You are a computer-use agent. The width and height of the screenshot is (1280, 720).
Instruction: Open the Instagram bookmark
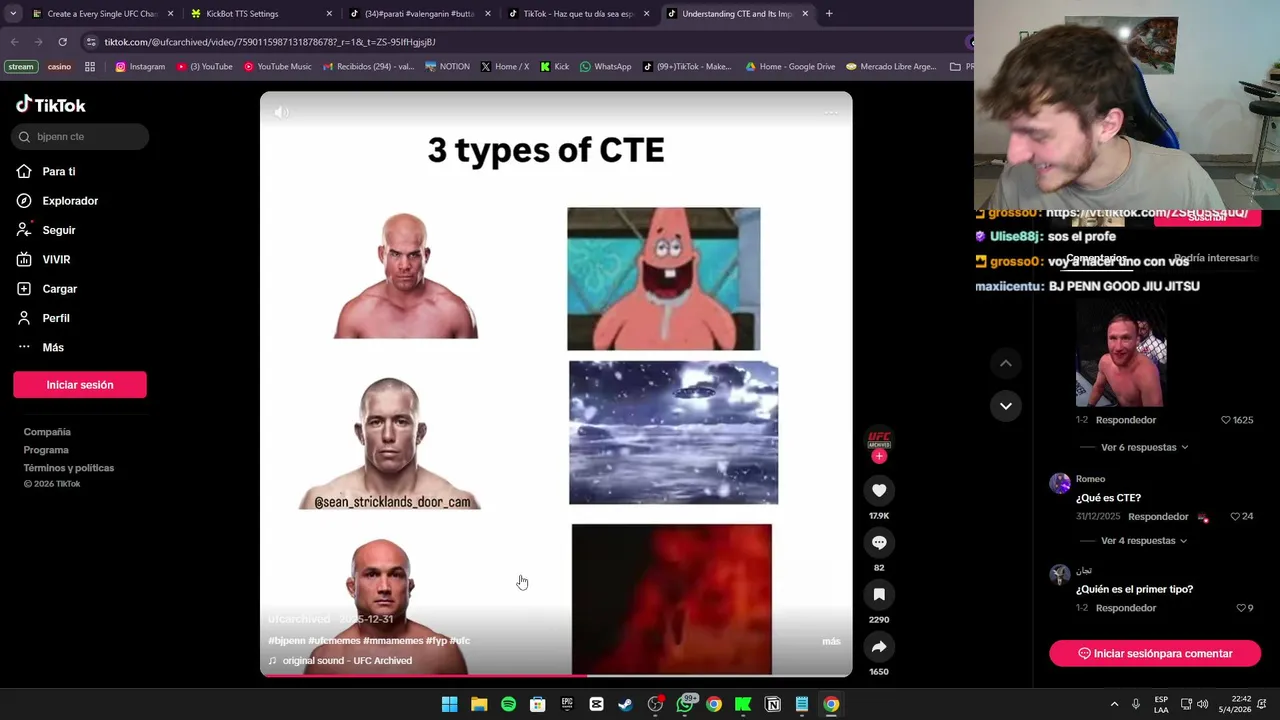point(140,67)
